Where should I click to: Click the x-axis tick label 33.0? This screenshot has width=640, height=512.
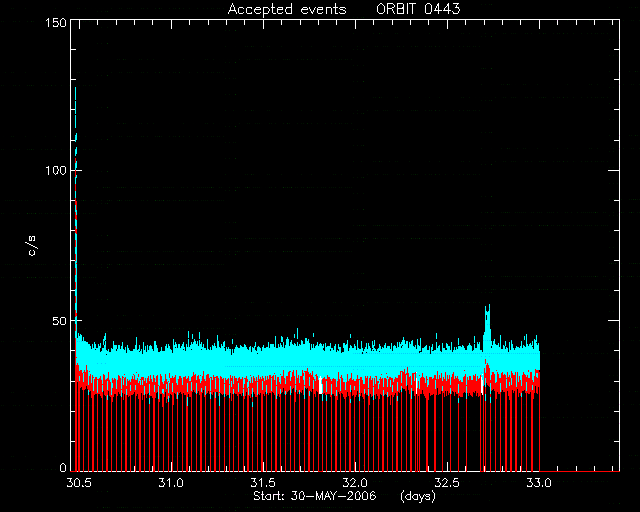539,483
